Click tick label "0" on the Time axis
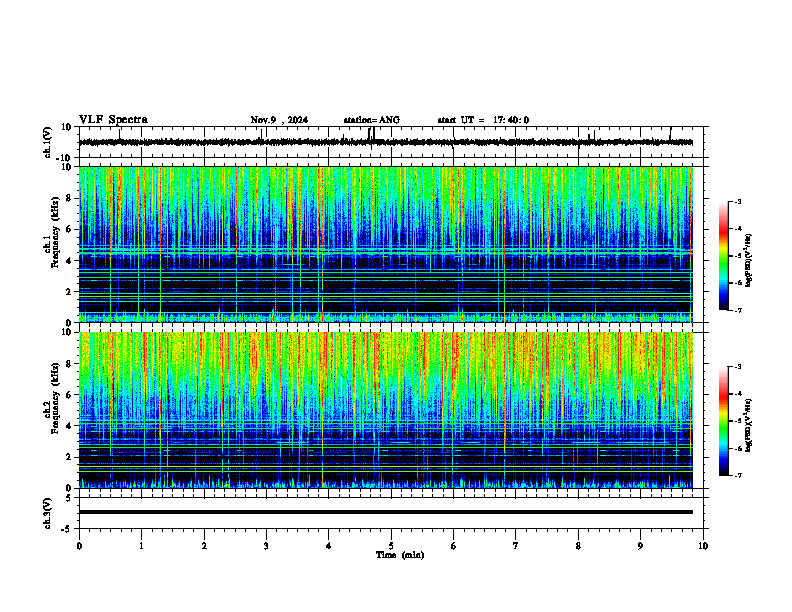This screenshot has height=612, width=792. 79,546
